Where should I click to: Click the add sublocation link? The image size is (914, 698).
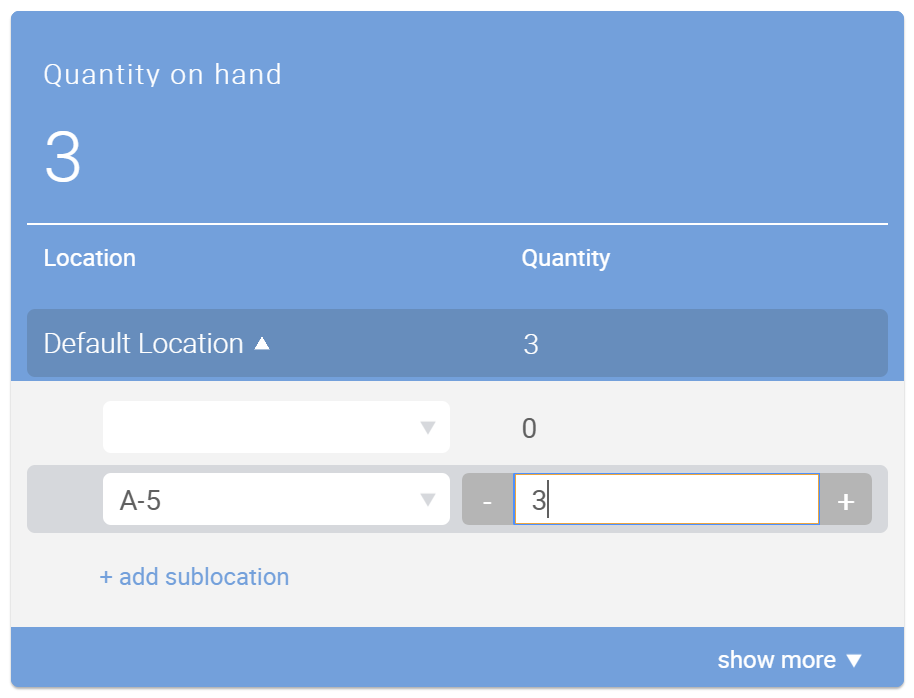[x=194, y=577]
